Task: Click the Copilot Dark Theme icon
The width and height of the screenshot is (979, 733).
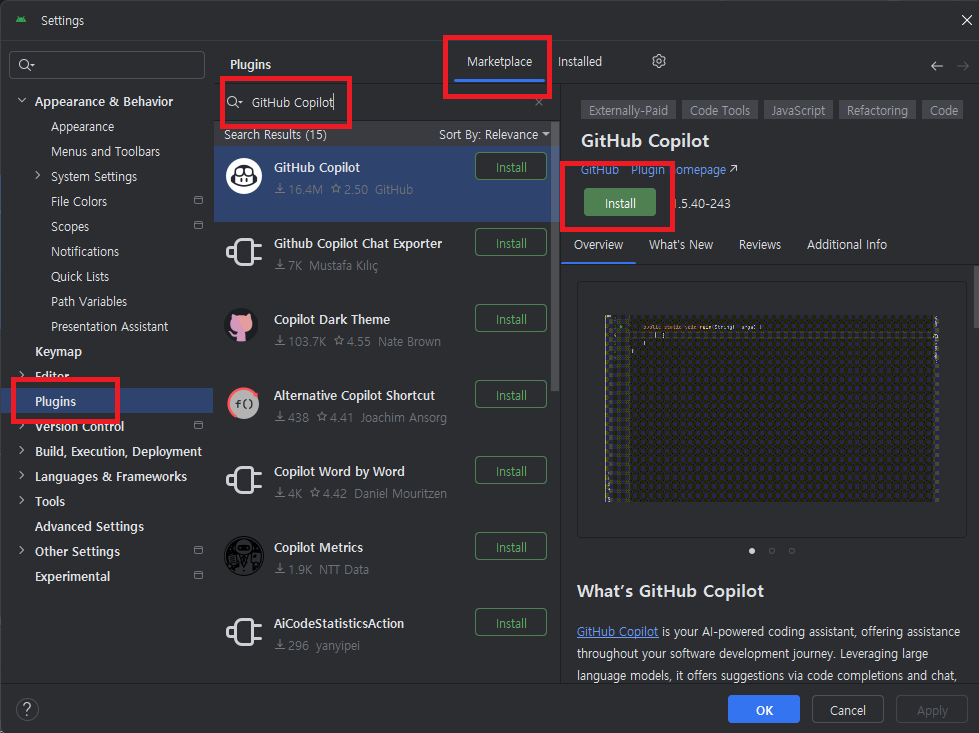Action: click(242, 325)
